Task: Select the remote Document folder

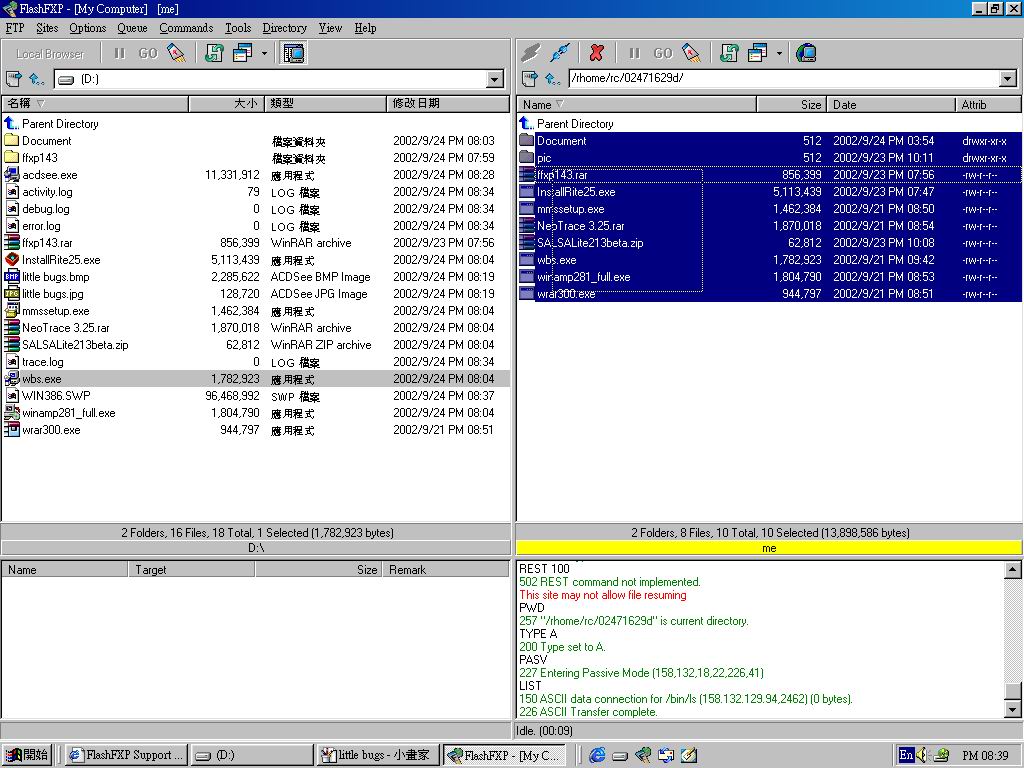Action: (x=561, y=141)
